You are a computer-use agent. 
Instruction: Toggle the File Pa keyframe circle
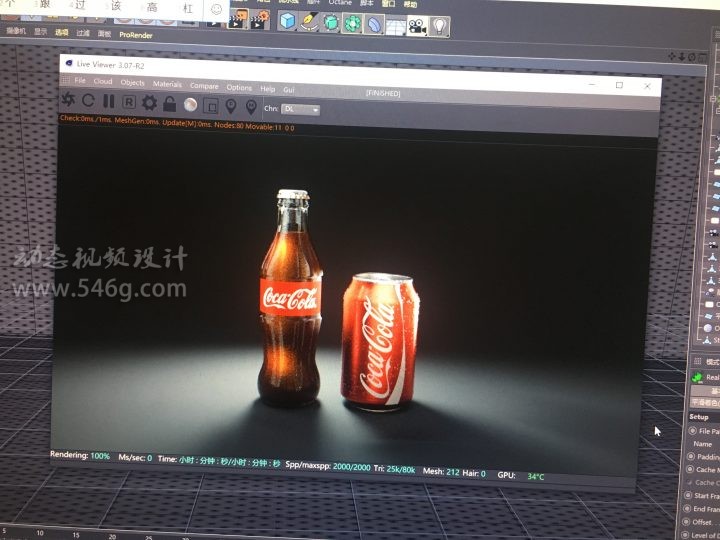coord(692,431)
